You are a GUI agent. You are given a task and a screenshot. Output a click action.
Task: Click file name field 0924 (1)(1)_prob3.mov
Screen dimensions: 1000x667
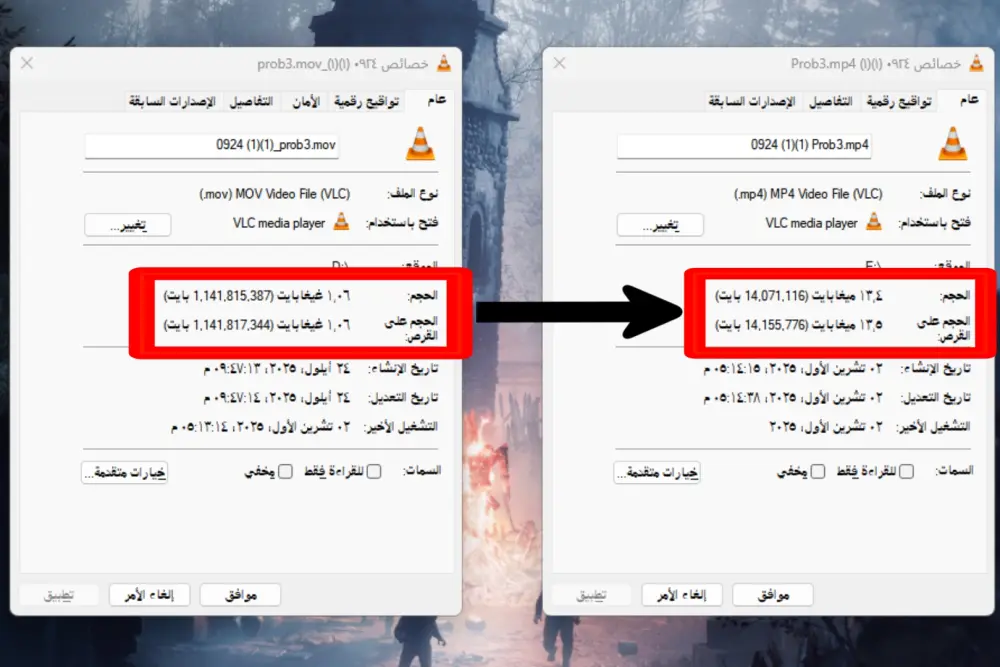coord(212,145)
